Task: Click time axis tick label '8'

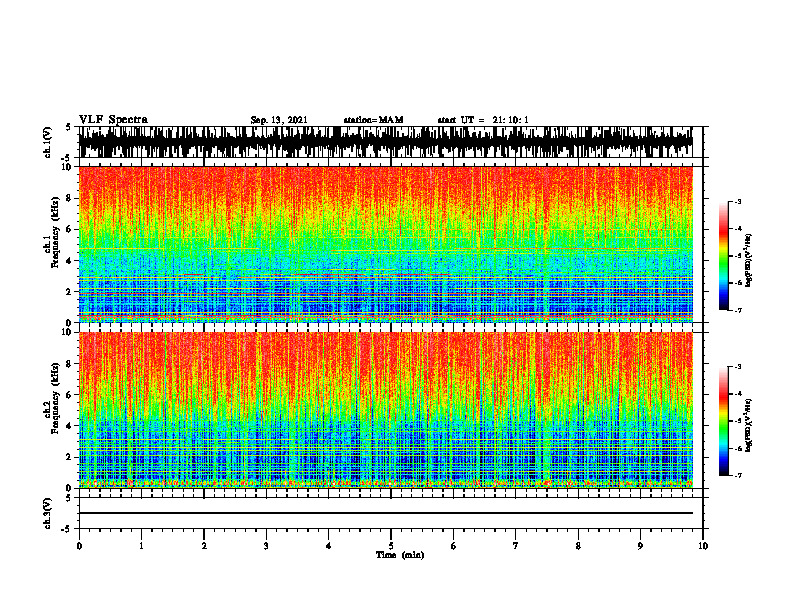Action: pyautogui.click(x=578, y=546)
